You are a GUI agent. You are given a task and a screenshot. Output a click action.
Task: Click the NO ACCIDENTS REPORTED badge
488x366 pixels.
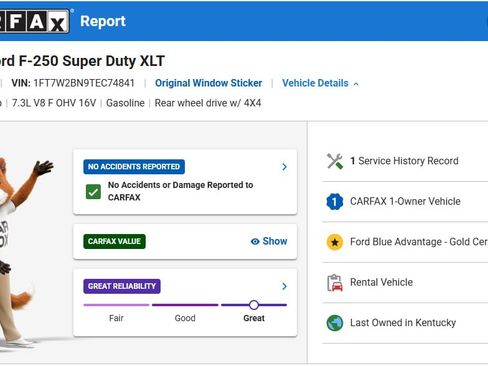click(134, 167)
